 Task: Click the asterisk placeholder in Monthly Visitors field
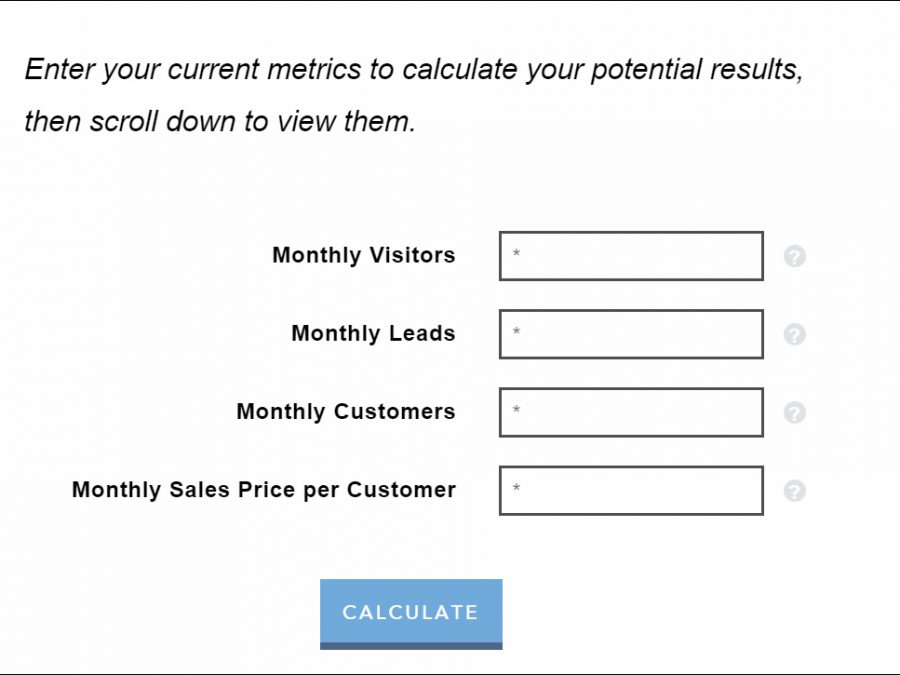click(x=516, y=255)
